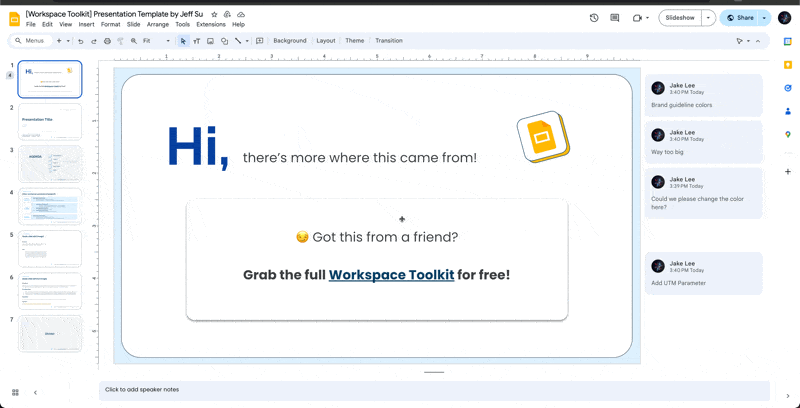This screenshot has height=408, width=800.
Task: Switch to grid view icon
Action: (15, 392)
